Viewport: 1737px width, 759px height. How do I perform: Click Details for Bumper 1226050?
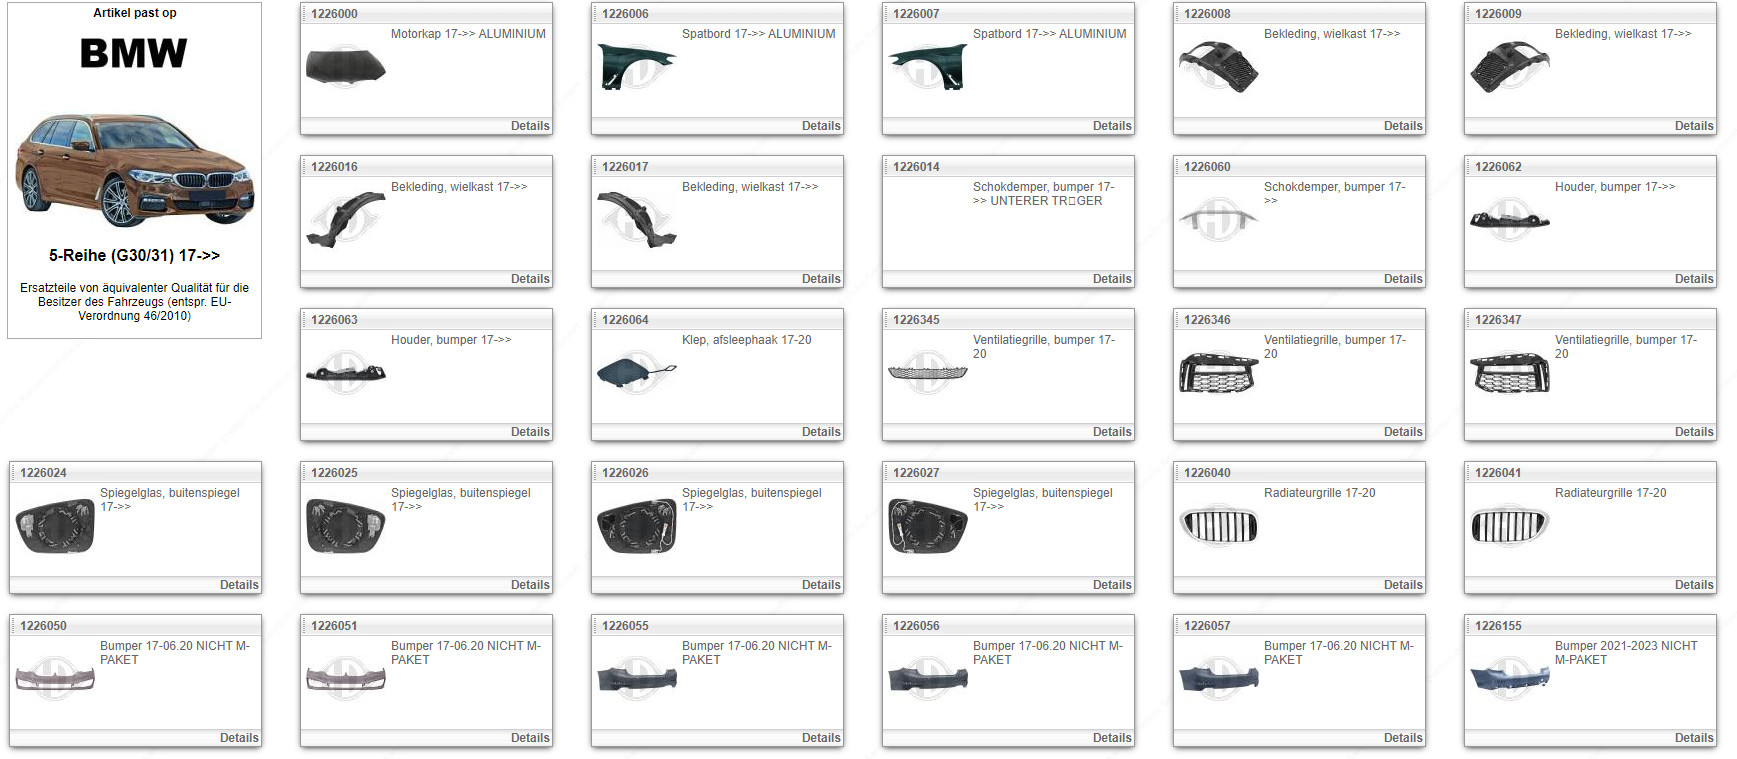(239, 738)
